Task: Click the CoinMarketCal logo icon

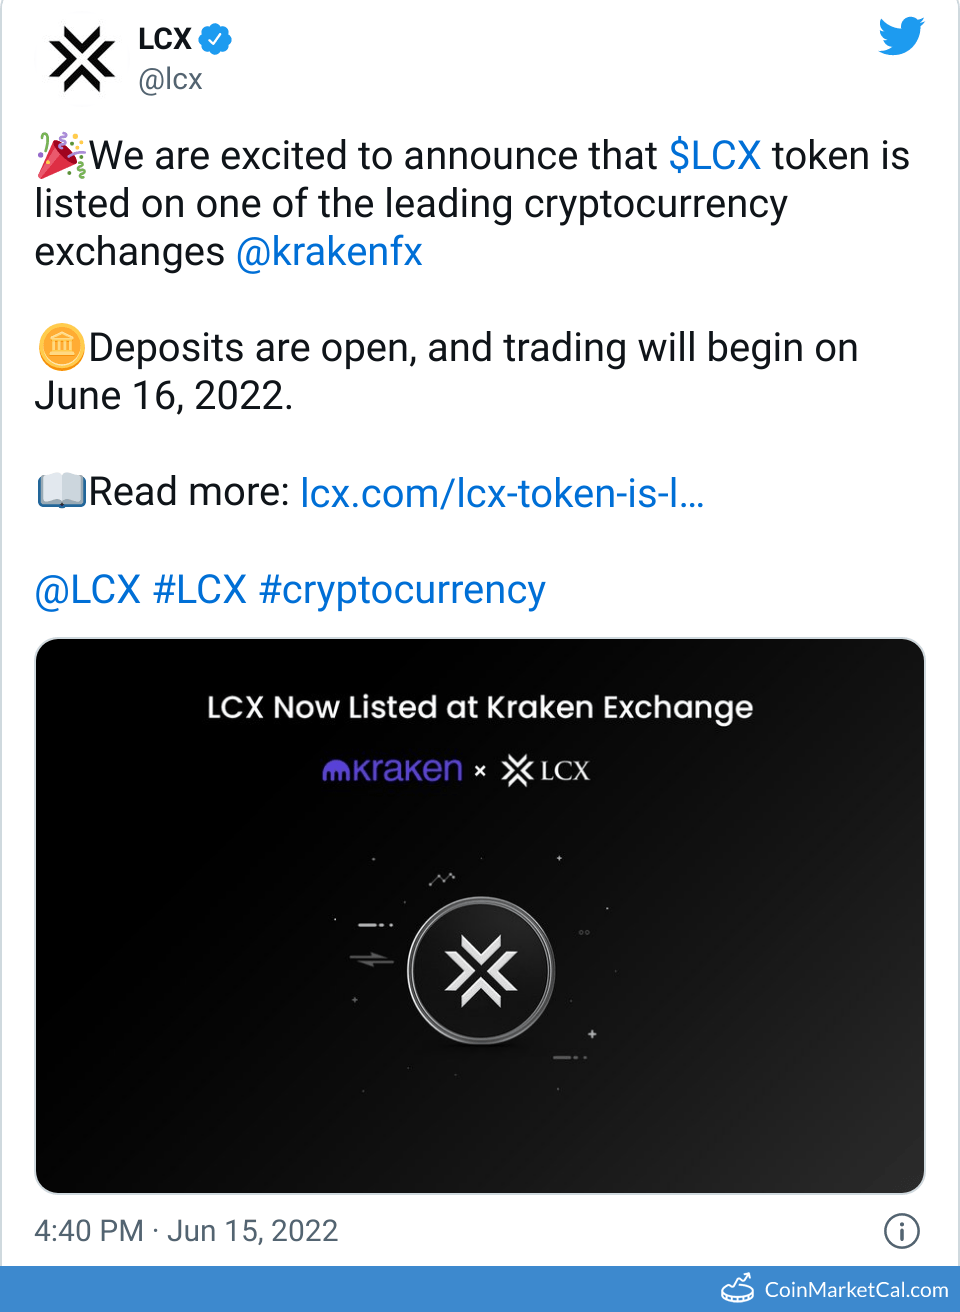Action: (738, 1289)
